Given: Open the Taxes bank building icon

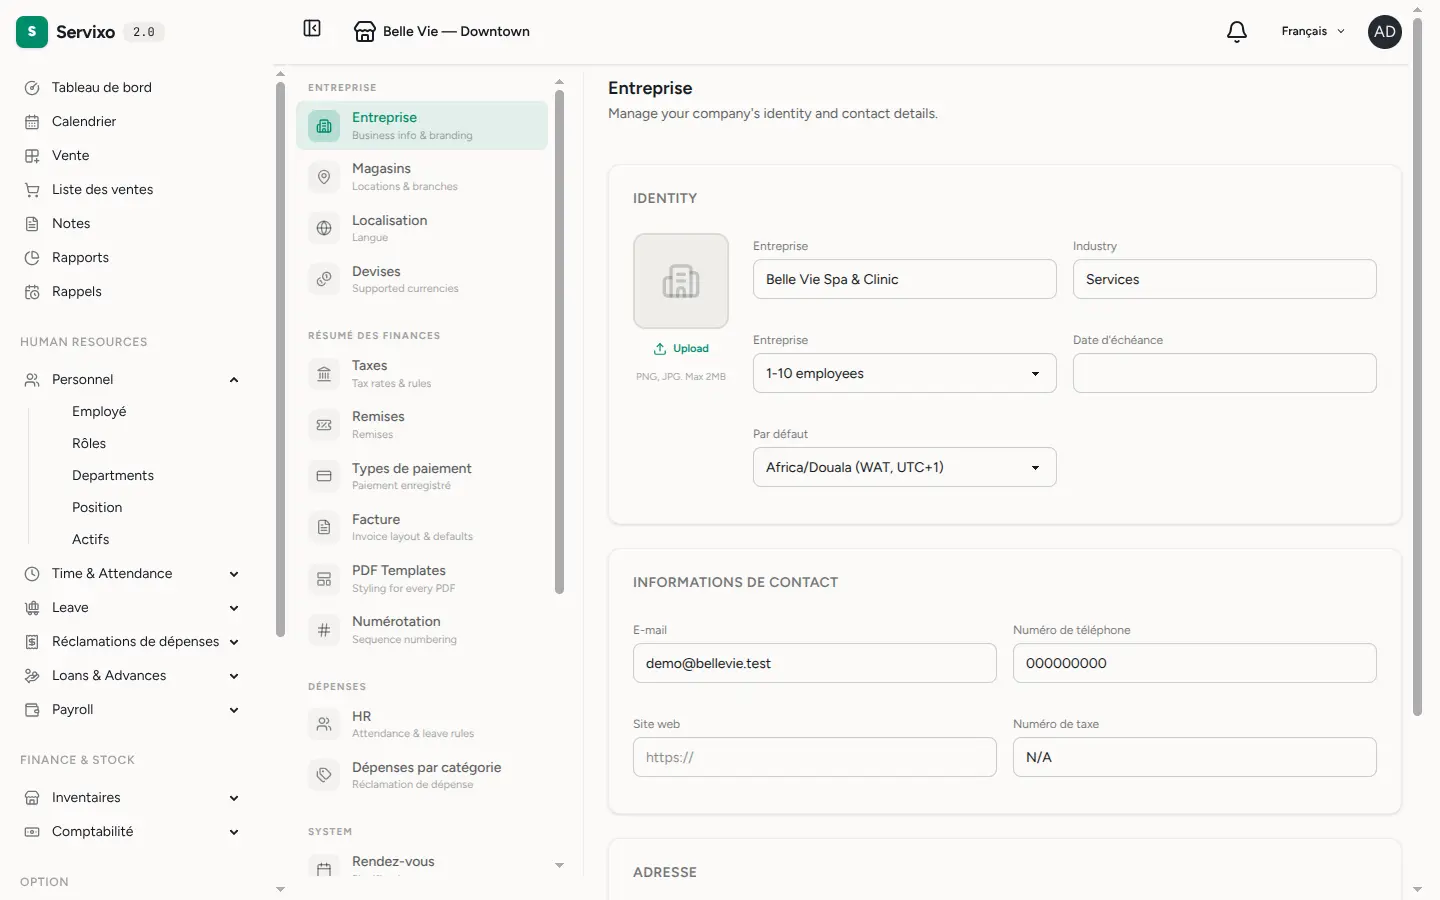Looking at the screenshot, I should (324, 374).
